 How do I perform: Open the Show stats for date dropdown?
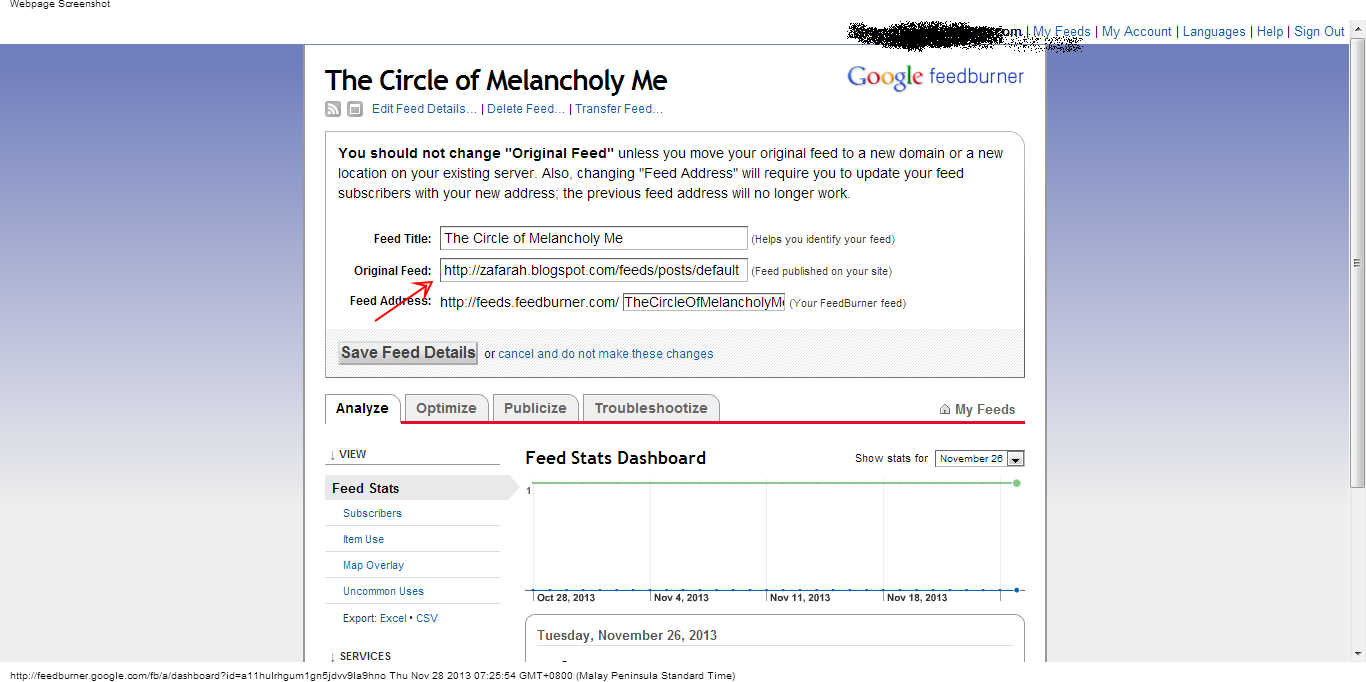pyautogui.click(x=980, y=459)
